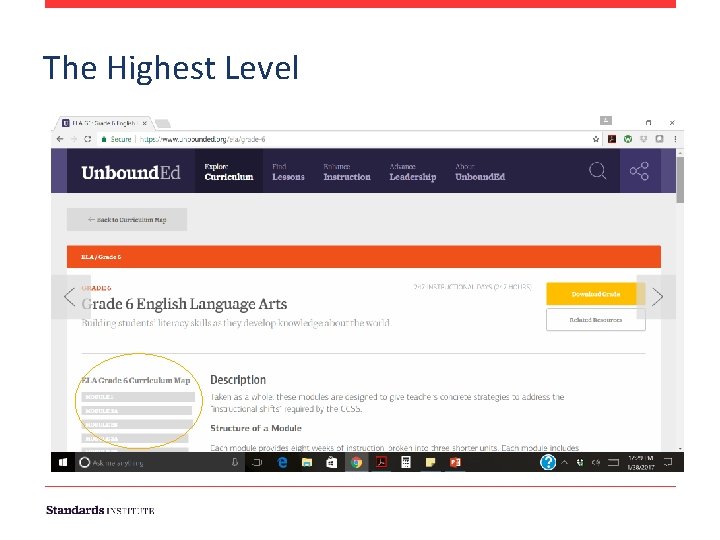Open the Chrome three-dot menu
Screen dimensions: 720x540
point(675,139)
